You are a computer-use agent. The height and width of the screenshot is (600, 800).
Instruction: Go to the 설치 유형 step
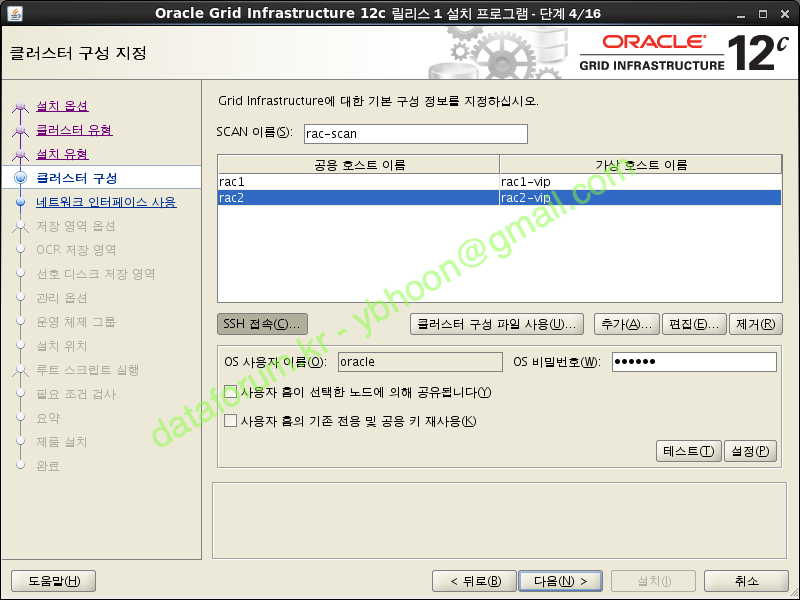(x=62, y=154)
